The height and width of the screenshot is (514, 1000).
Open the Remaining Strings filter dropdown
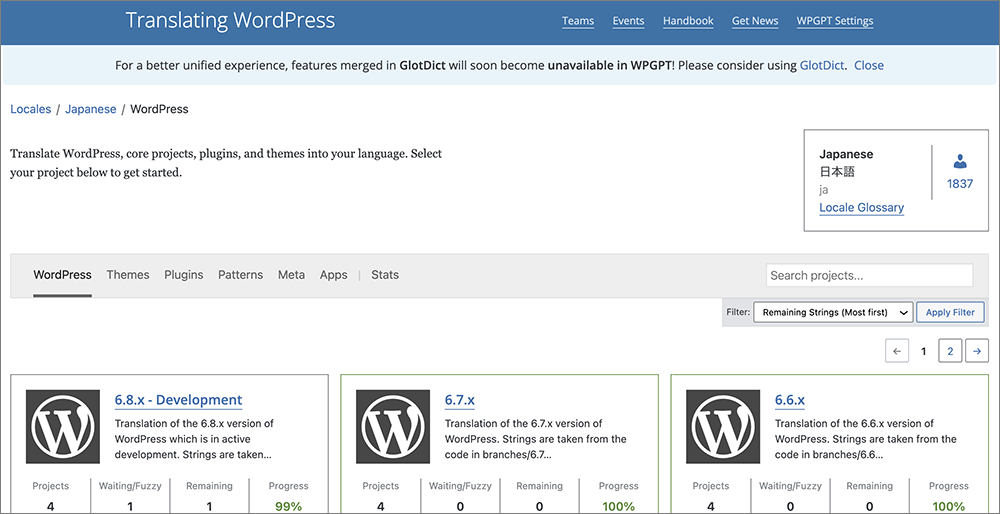(834, 312)
